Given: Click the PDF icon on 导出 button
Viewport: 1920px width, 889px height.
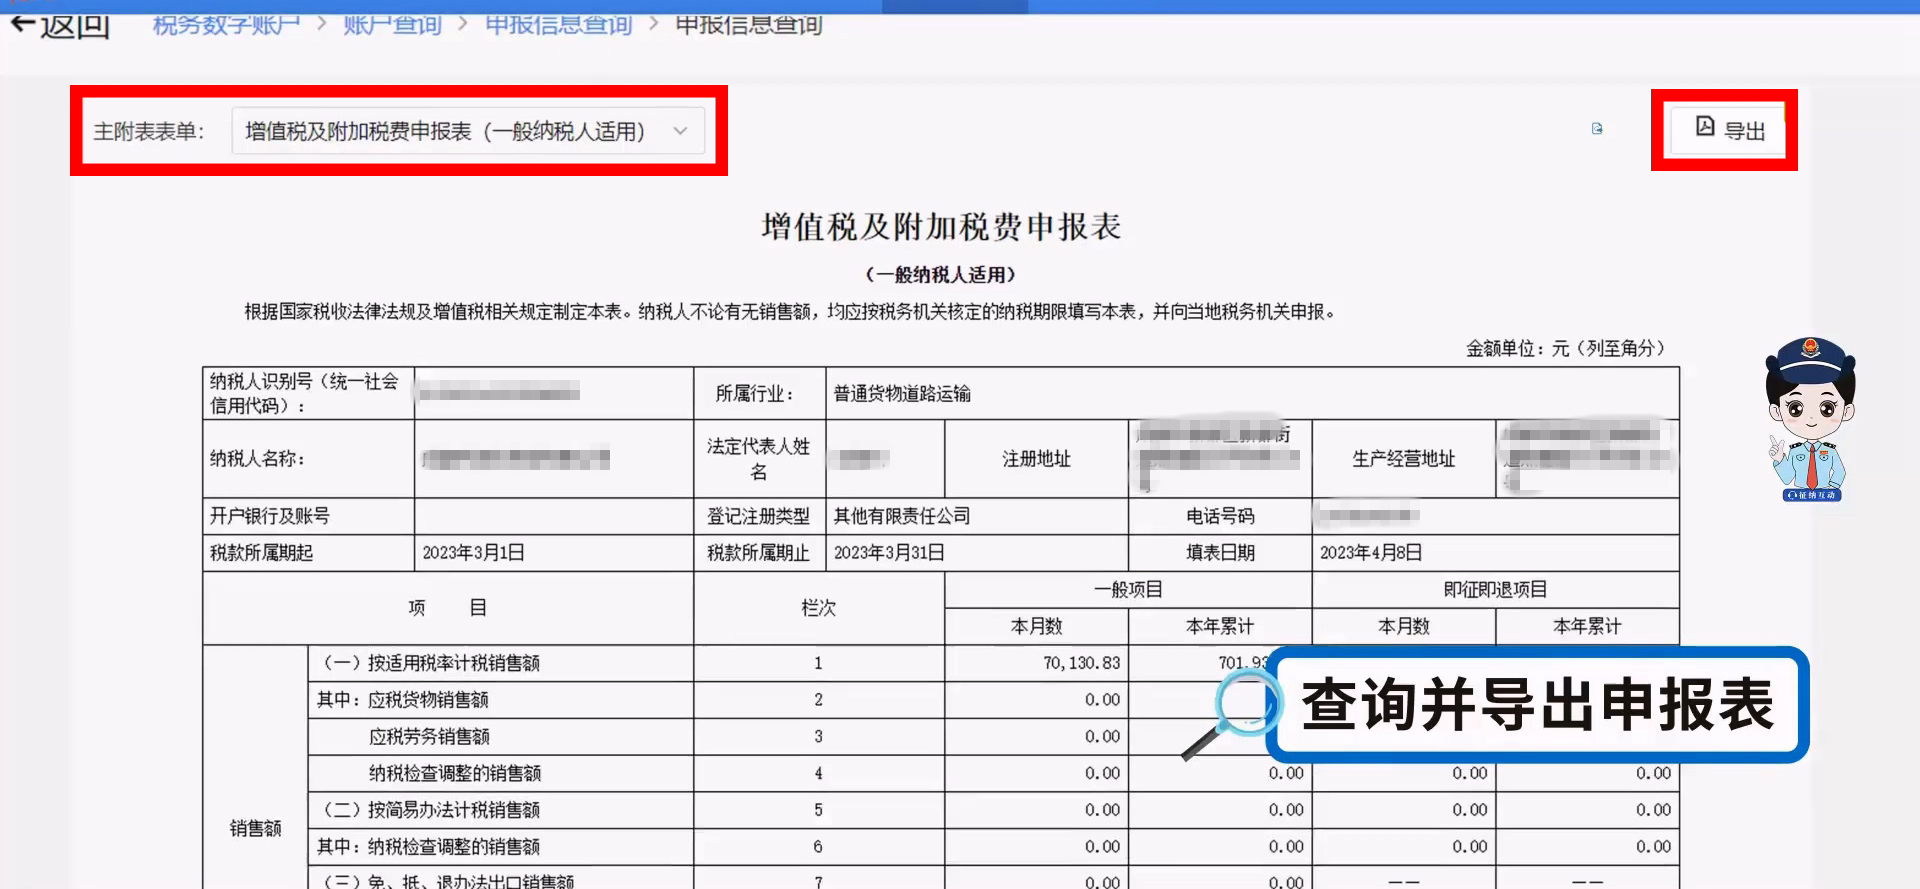Looking at the screenshot, I should pyautogui.click(x=1705, y=127).
